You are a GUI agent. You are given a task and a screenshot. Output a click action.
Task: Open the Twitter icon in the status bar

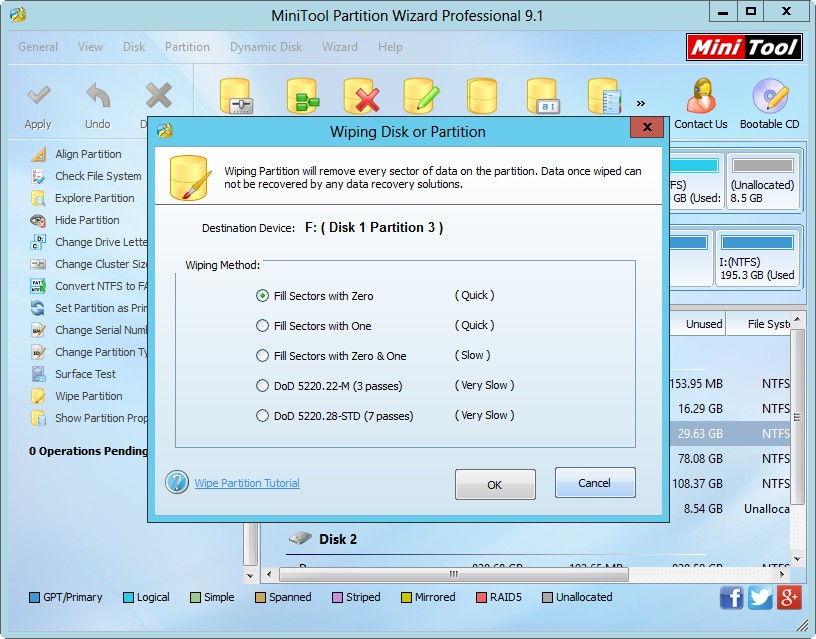[760, 597]
